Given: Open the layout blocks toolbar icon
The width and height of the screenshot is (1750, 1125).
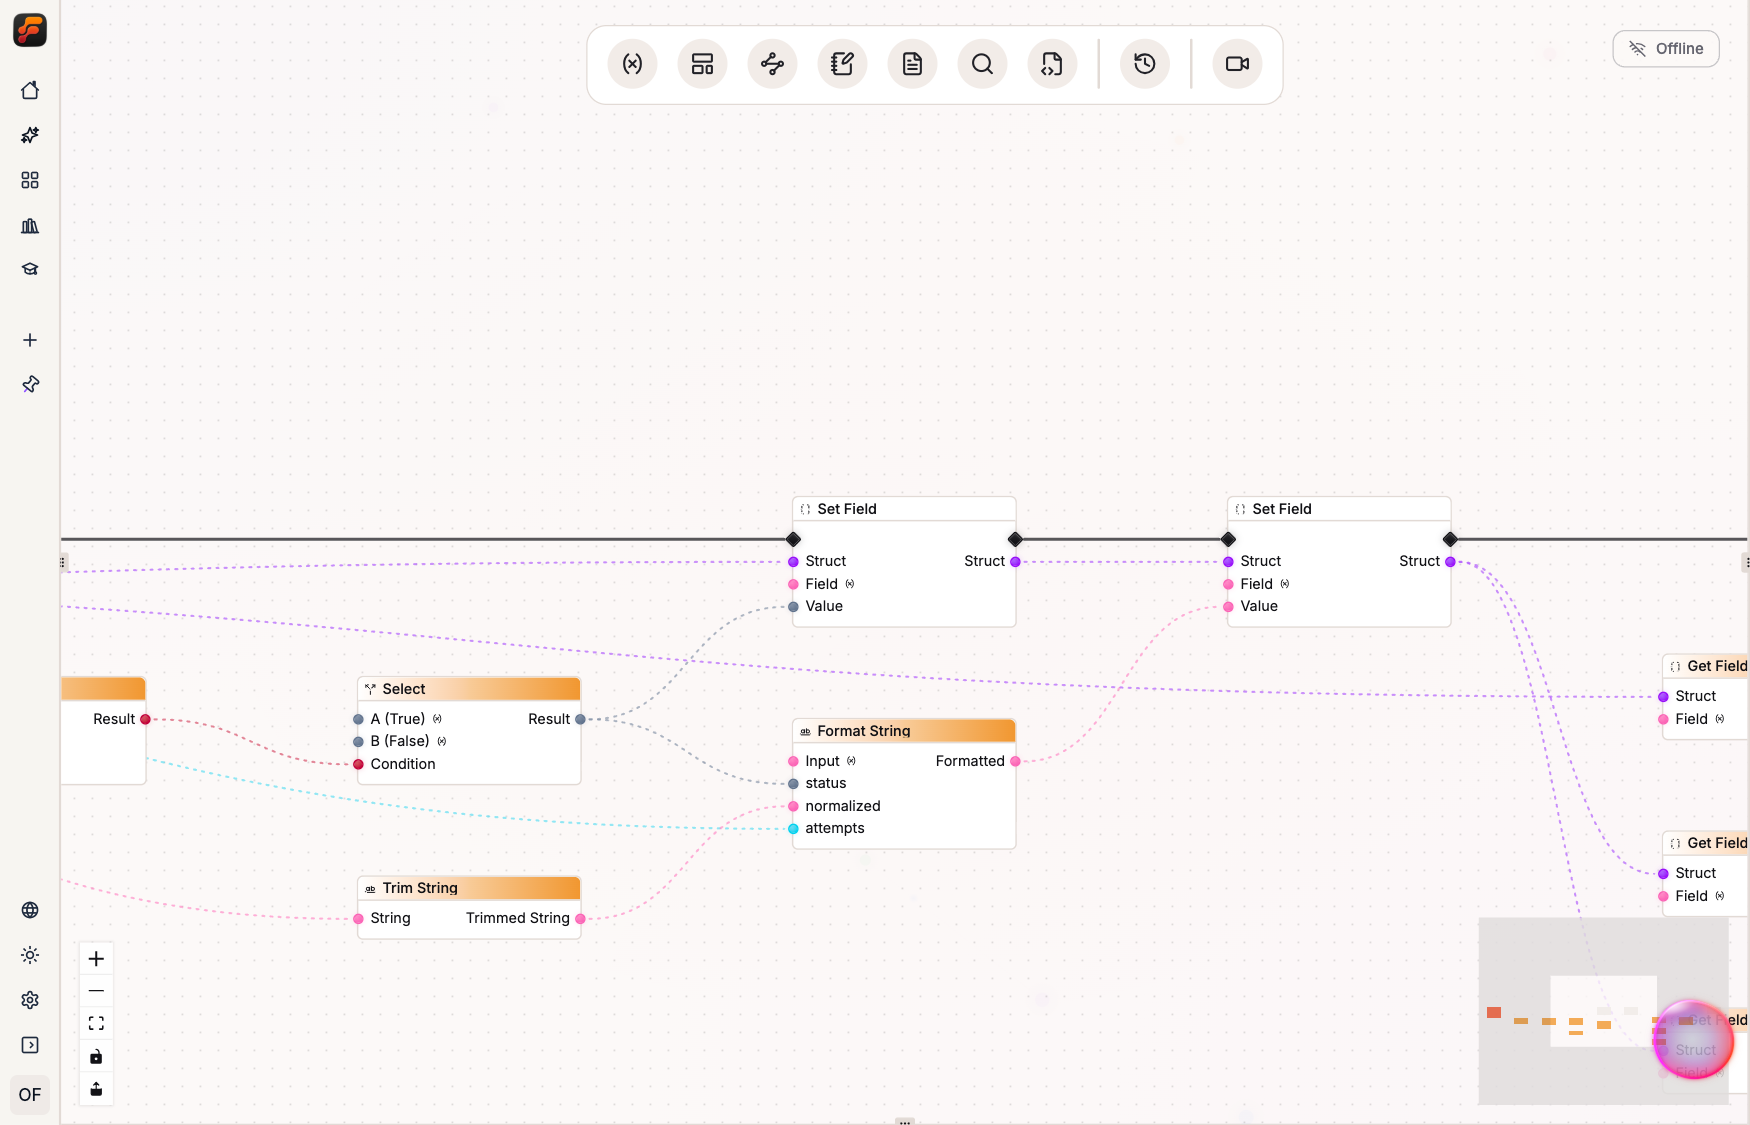Looking at the screenshot, I should coord(702,64).
